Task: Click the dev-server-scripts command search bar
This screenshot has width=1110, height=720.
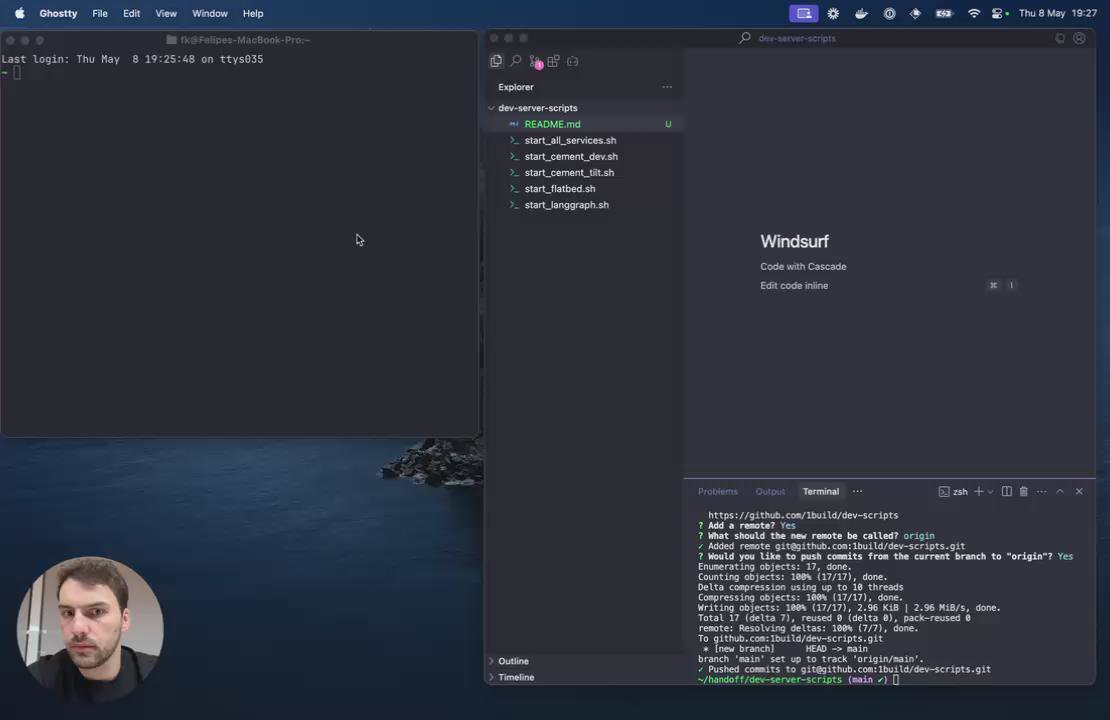Action: pos(787,38)
